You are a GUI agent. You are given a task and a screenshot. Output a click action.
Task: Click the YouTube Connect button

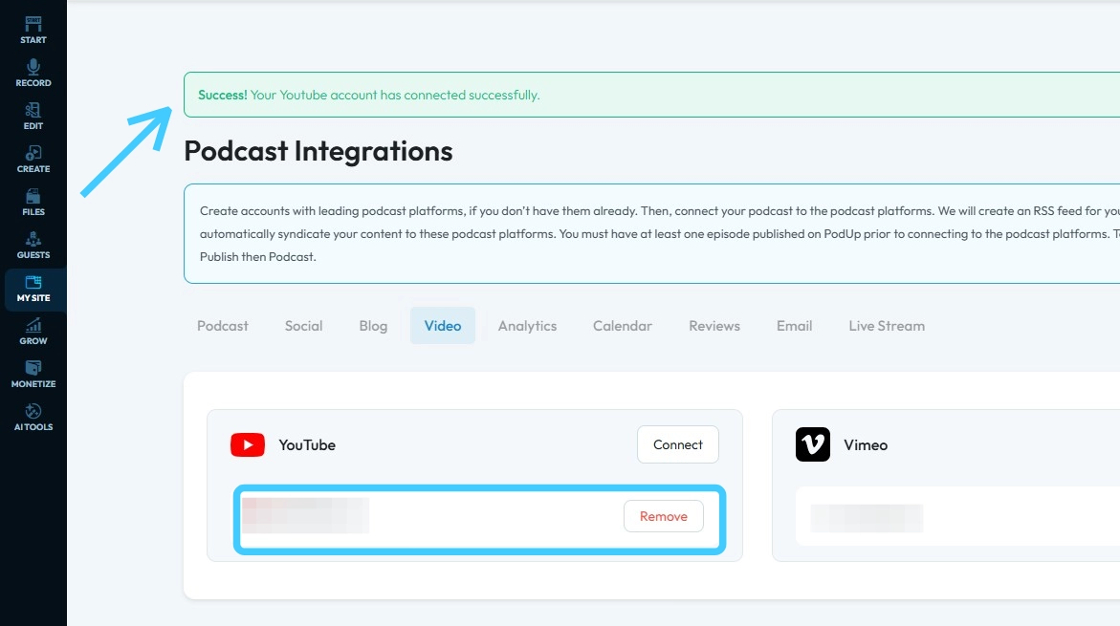click(x=678, y=445)
